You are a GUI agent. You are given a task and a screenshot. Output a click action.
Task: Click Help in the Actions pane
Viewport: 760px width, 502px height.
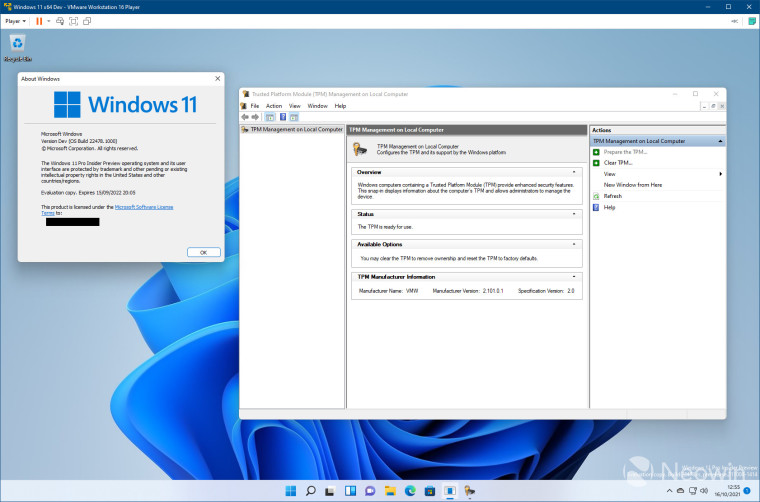(609, 207)
